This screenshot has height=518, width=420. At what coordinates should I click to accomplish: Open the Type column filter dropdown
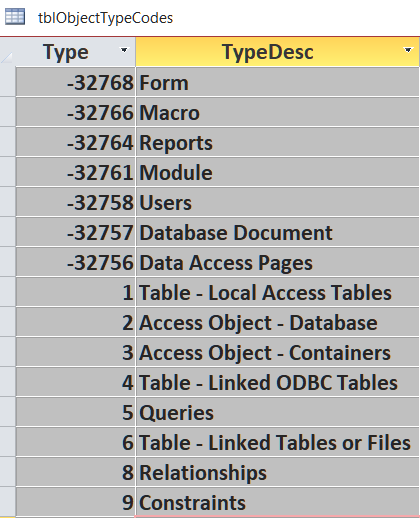[x=124, y=50]
